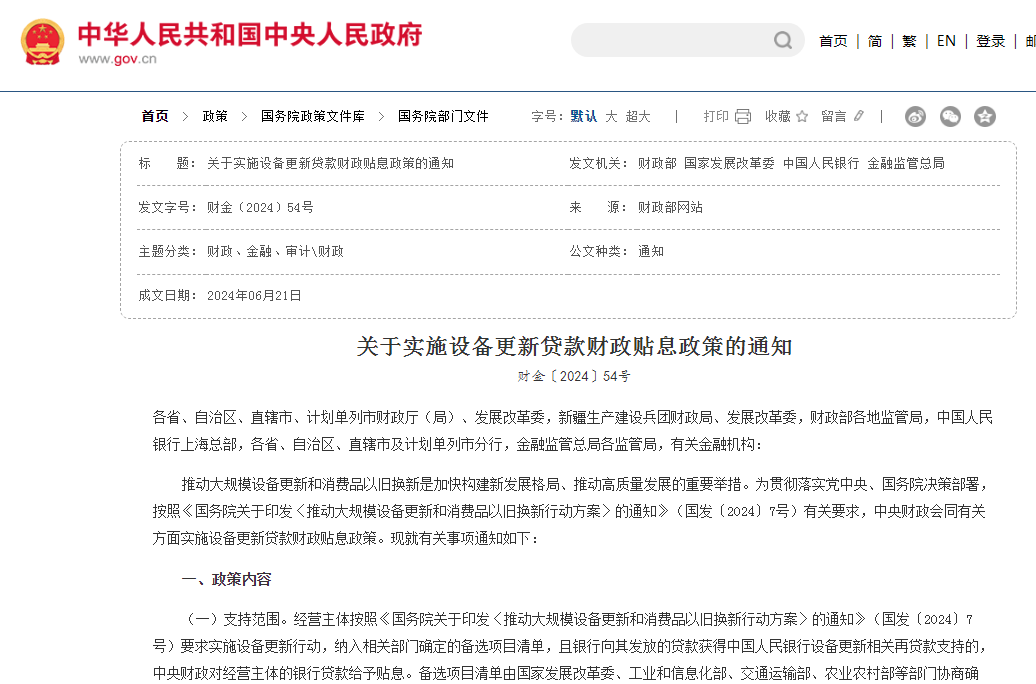The image size is (1036, 684).
Task: Share to QZone star icon
Action: (x=985, y=116)
